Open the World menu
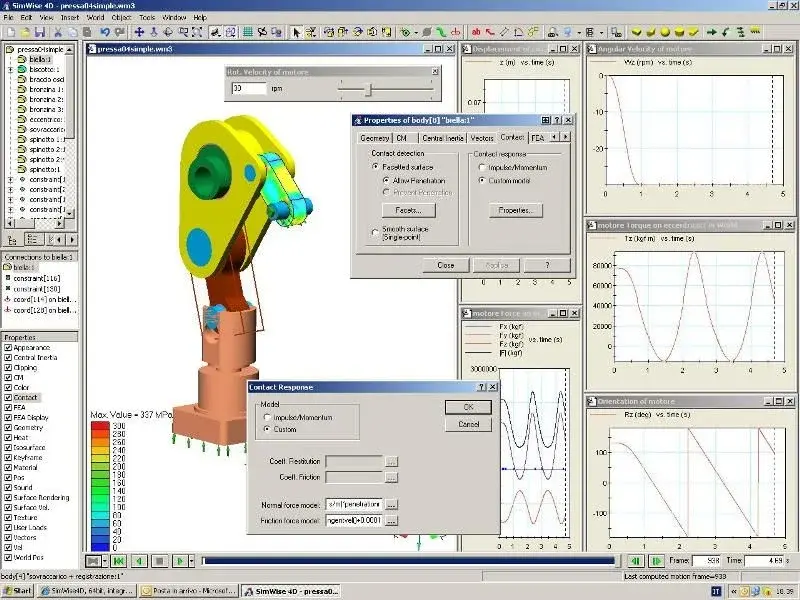Viewport: 800px width, 600px height. pos(95,17)
